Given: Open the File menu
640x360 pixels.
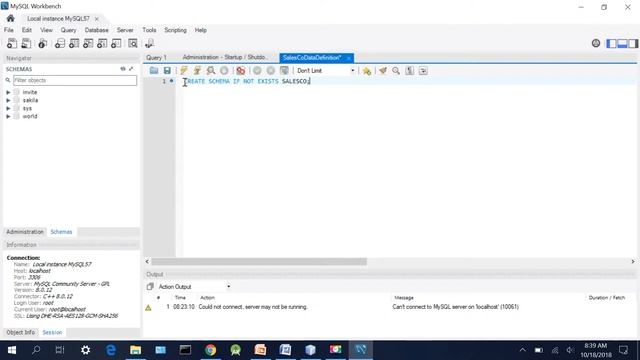Looking at the screenshot, I should click(9, 30).
